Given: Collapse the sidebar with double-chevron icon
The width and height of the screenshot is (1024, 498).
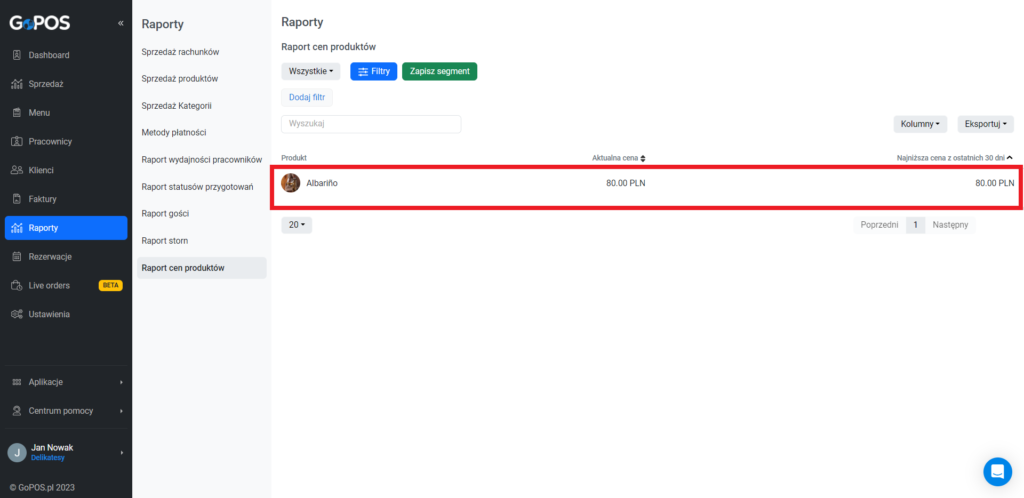Looking at the screenshot, I should (120, 23).
